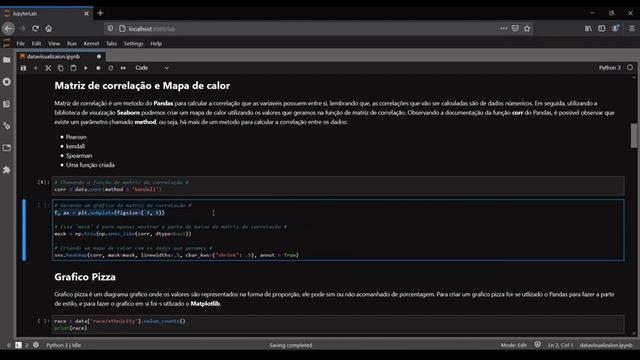Click the 'Mode: Edit' status bar item
640x360 pixels.
pyautogui.click(x=513, y=345)
